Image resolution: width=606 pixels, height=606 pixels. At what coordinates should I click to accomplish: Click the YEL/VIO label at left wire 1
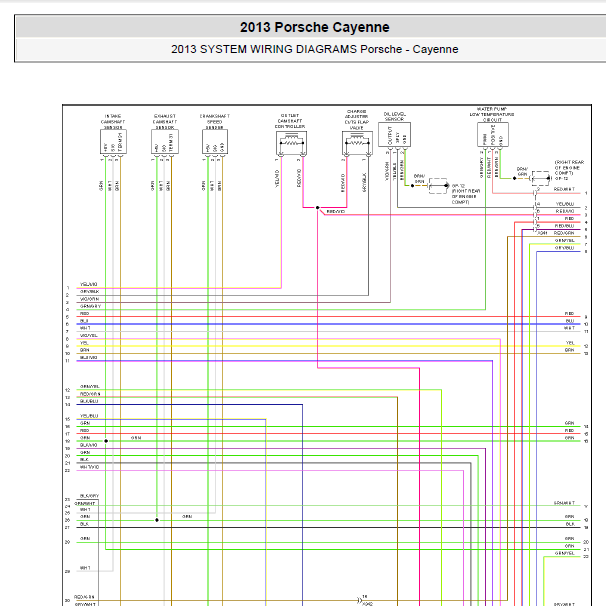point(89,284)
